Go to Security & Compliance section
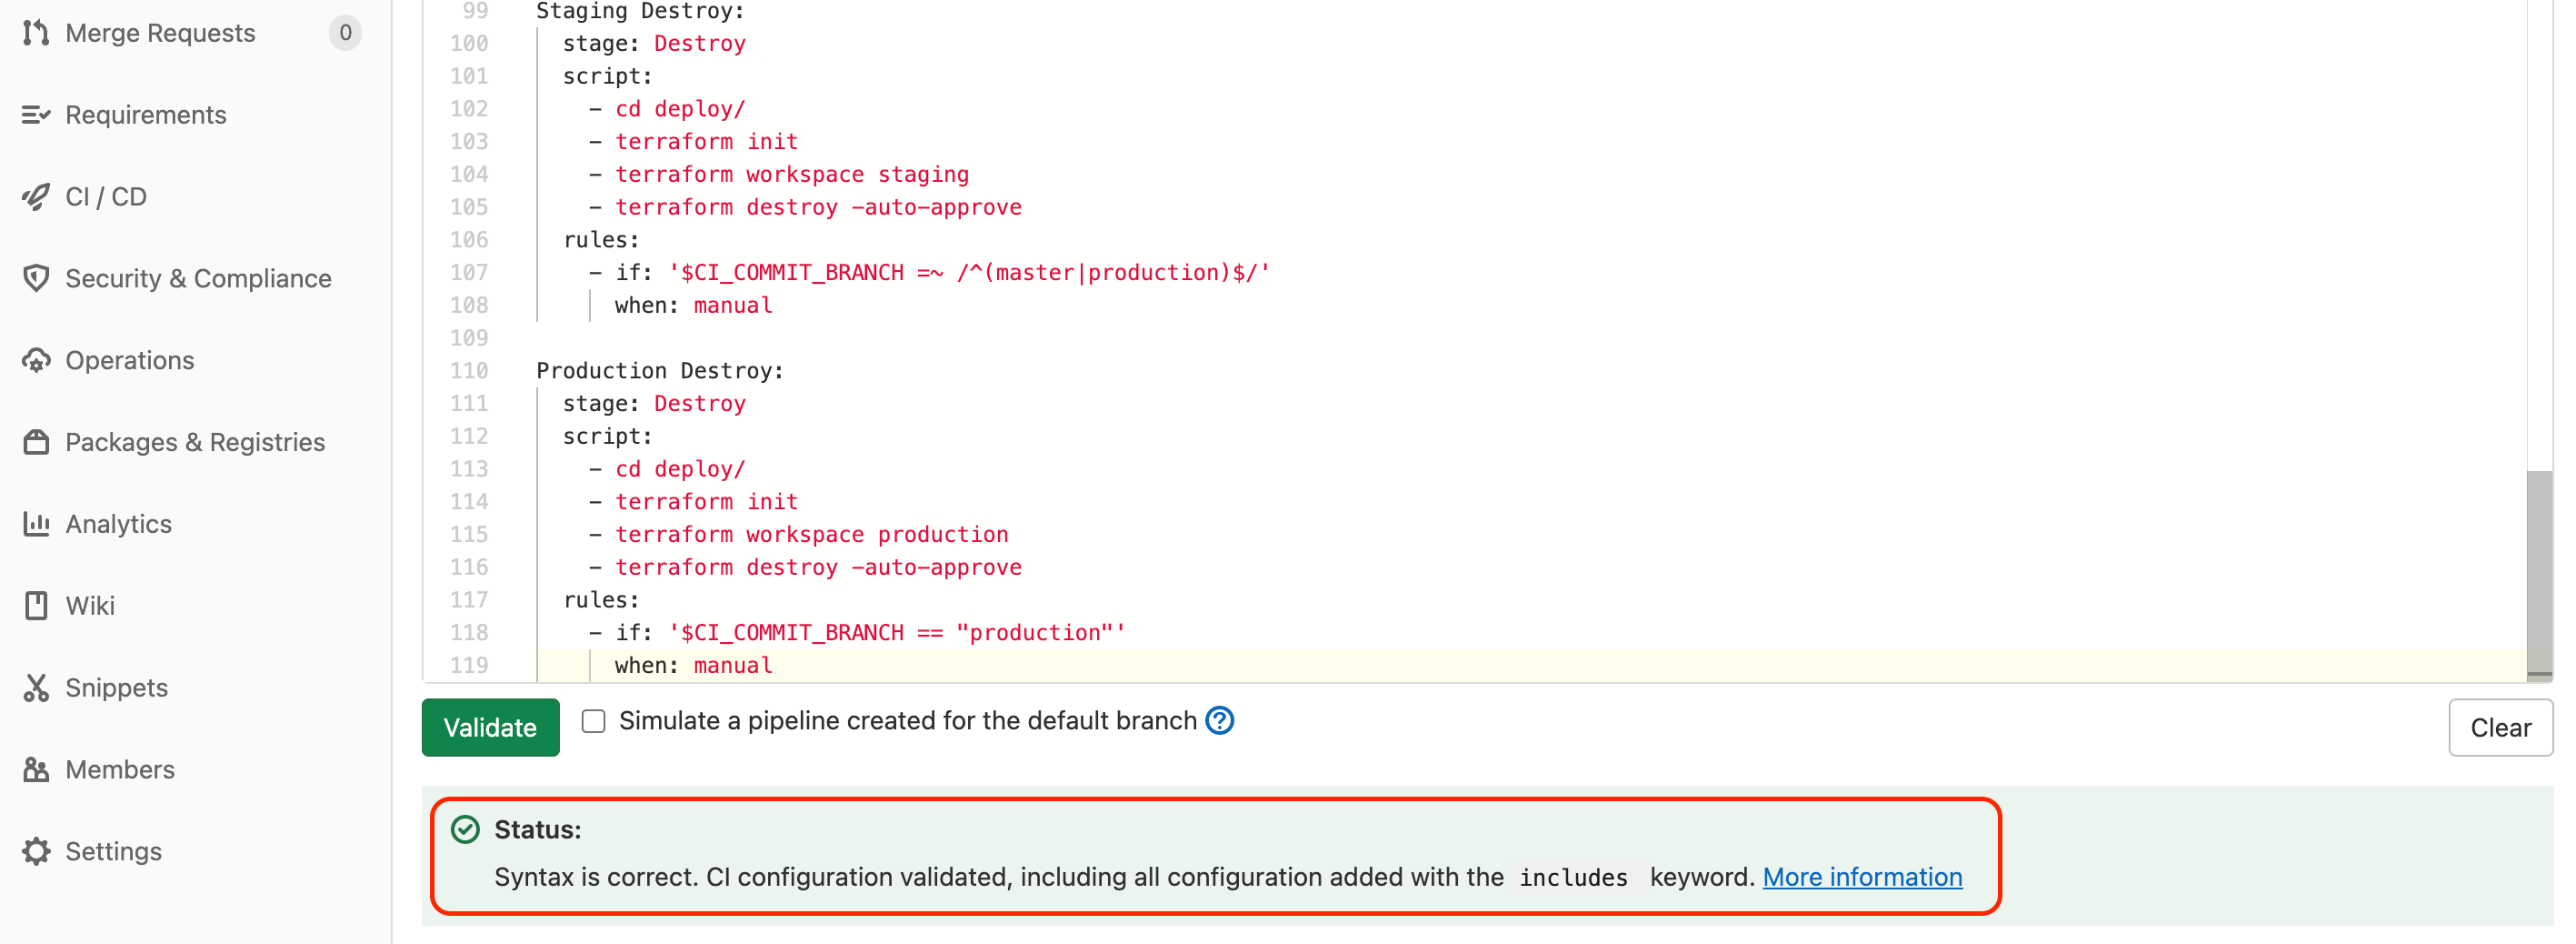The width and height of the screenshot is (2576, 944). tap(198, 278)
